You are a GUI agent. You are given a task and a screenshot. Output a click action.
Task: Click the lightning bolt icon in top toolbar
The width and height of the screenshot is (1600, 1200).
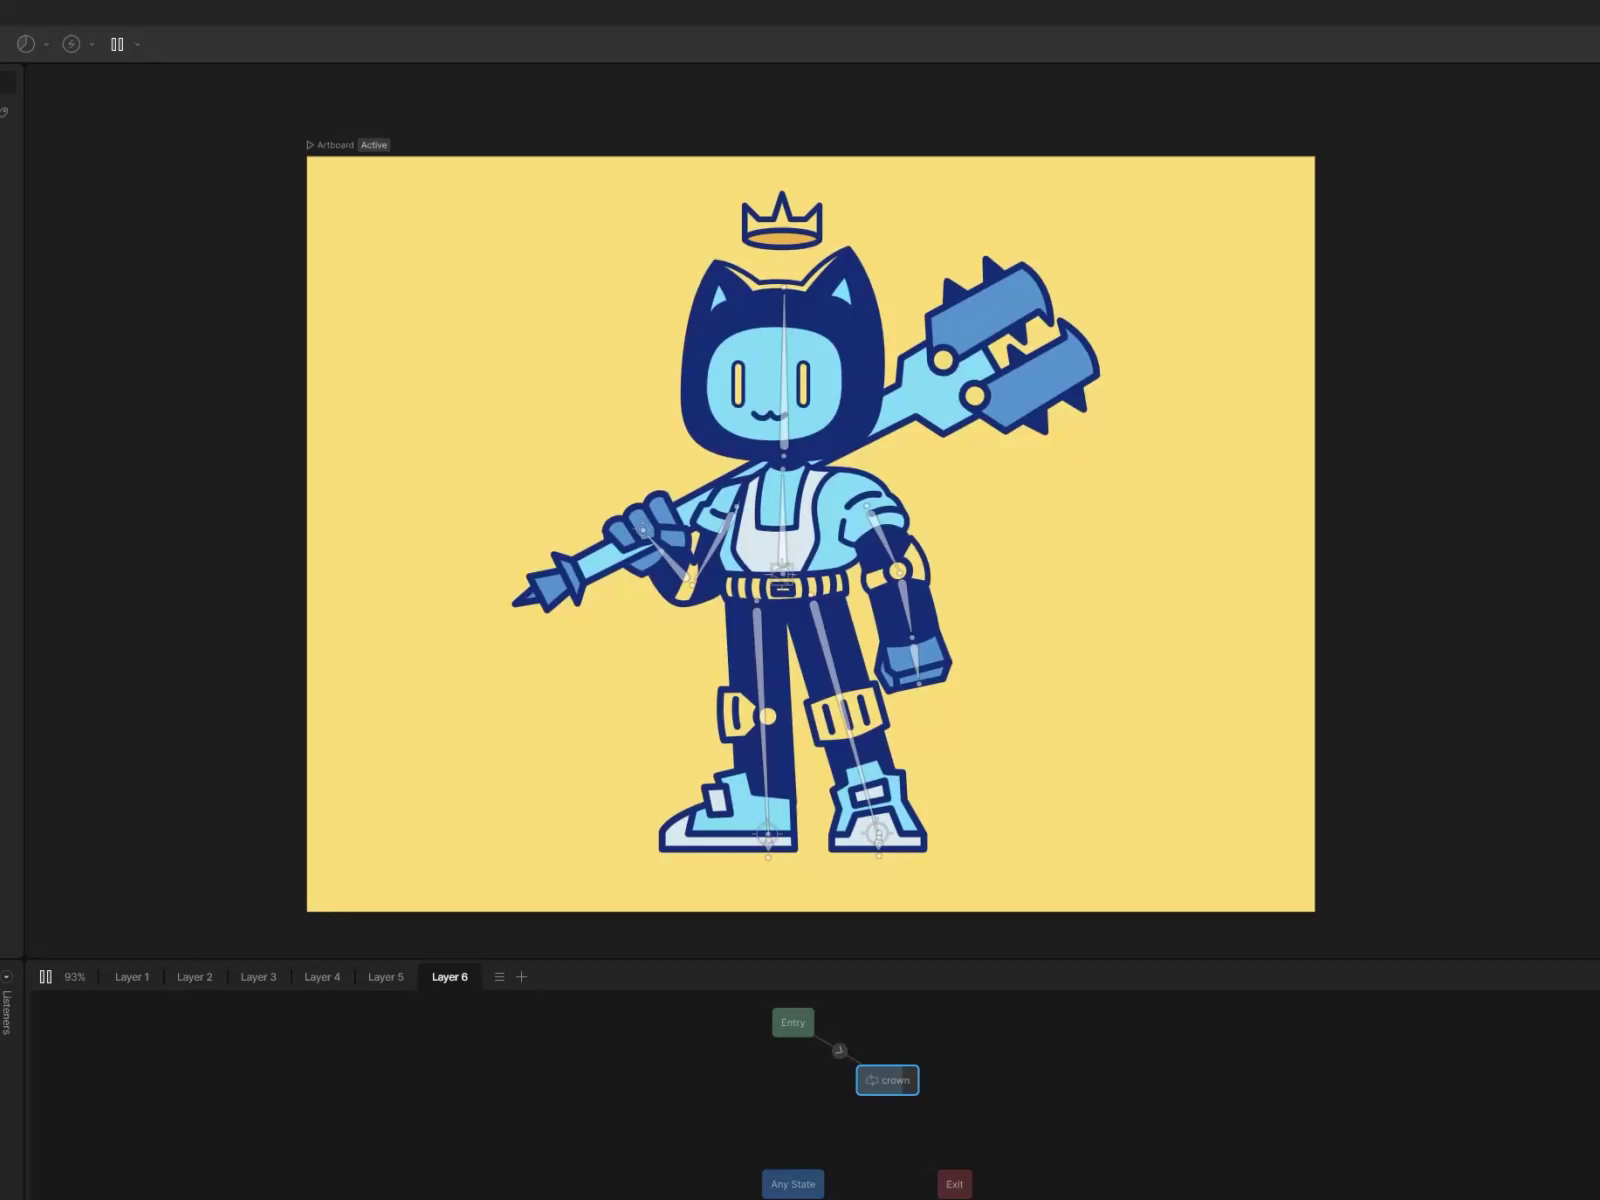click(x=70, y=44)
